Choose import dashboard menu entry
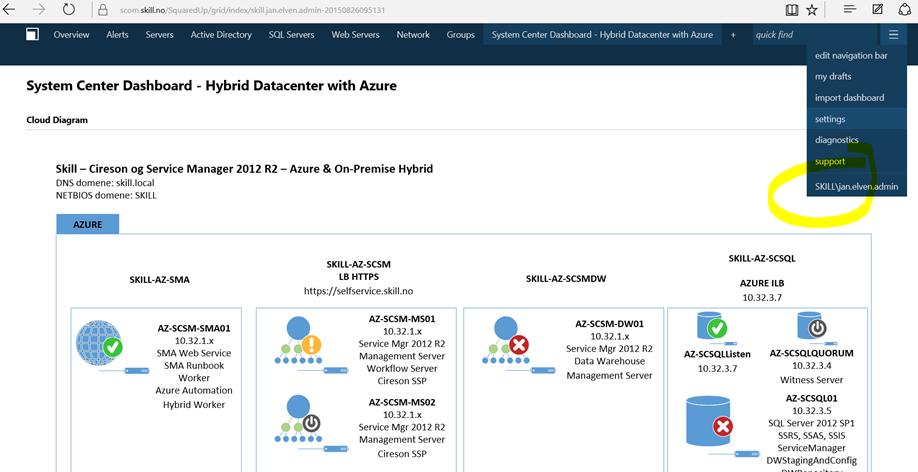 850,98
